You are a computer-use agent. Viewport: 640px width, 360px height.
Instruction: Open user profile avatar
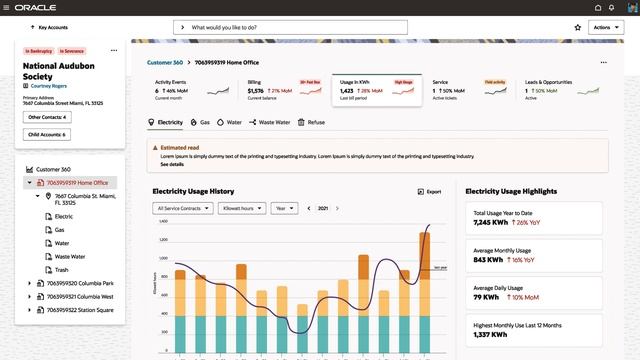coord(632,7)
